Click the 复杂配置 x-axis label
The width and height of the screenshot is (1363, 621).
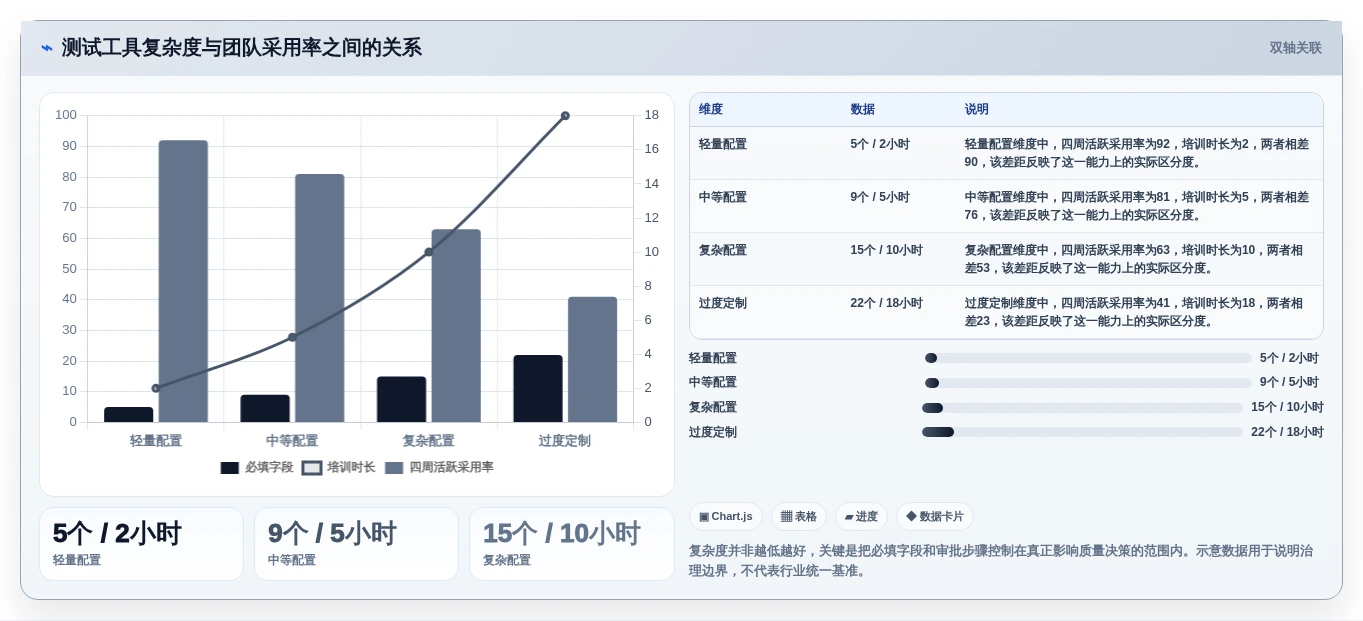429,440
